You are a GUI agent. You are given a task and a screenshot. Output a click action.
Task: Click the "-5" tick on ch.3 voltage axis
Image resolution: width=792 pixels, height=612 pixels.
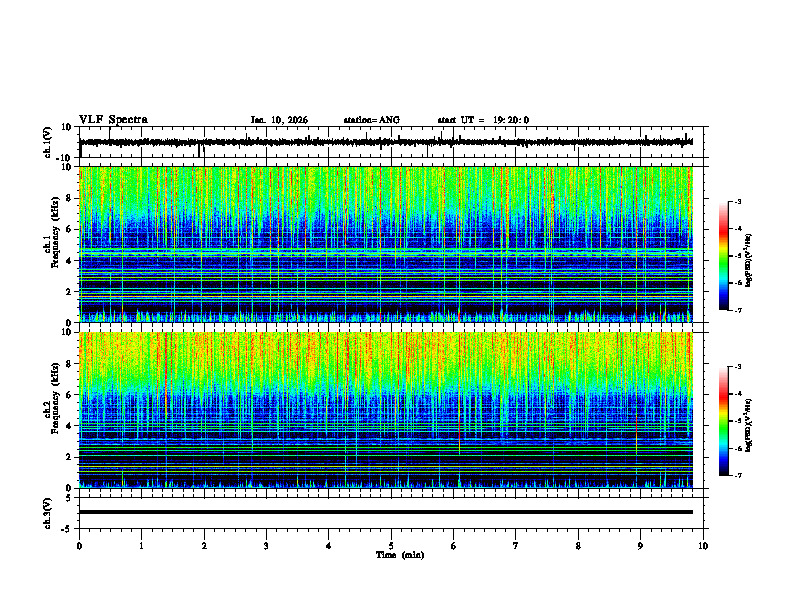(67, 529)
